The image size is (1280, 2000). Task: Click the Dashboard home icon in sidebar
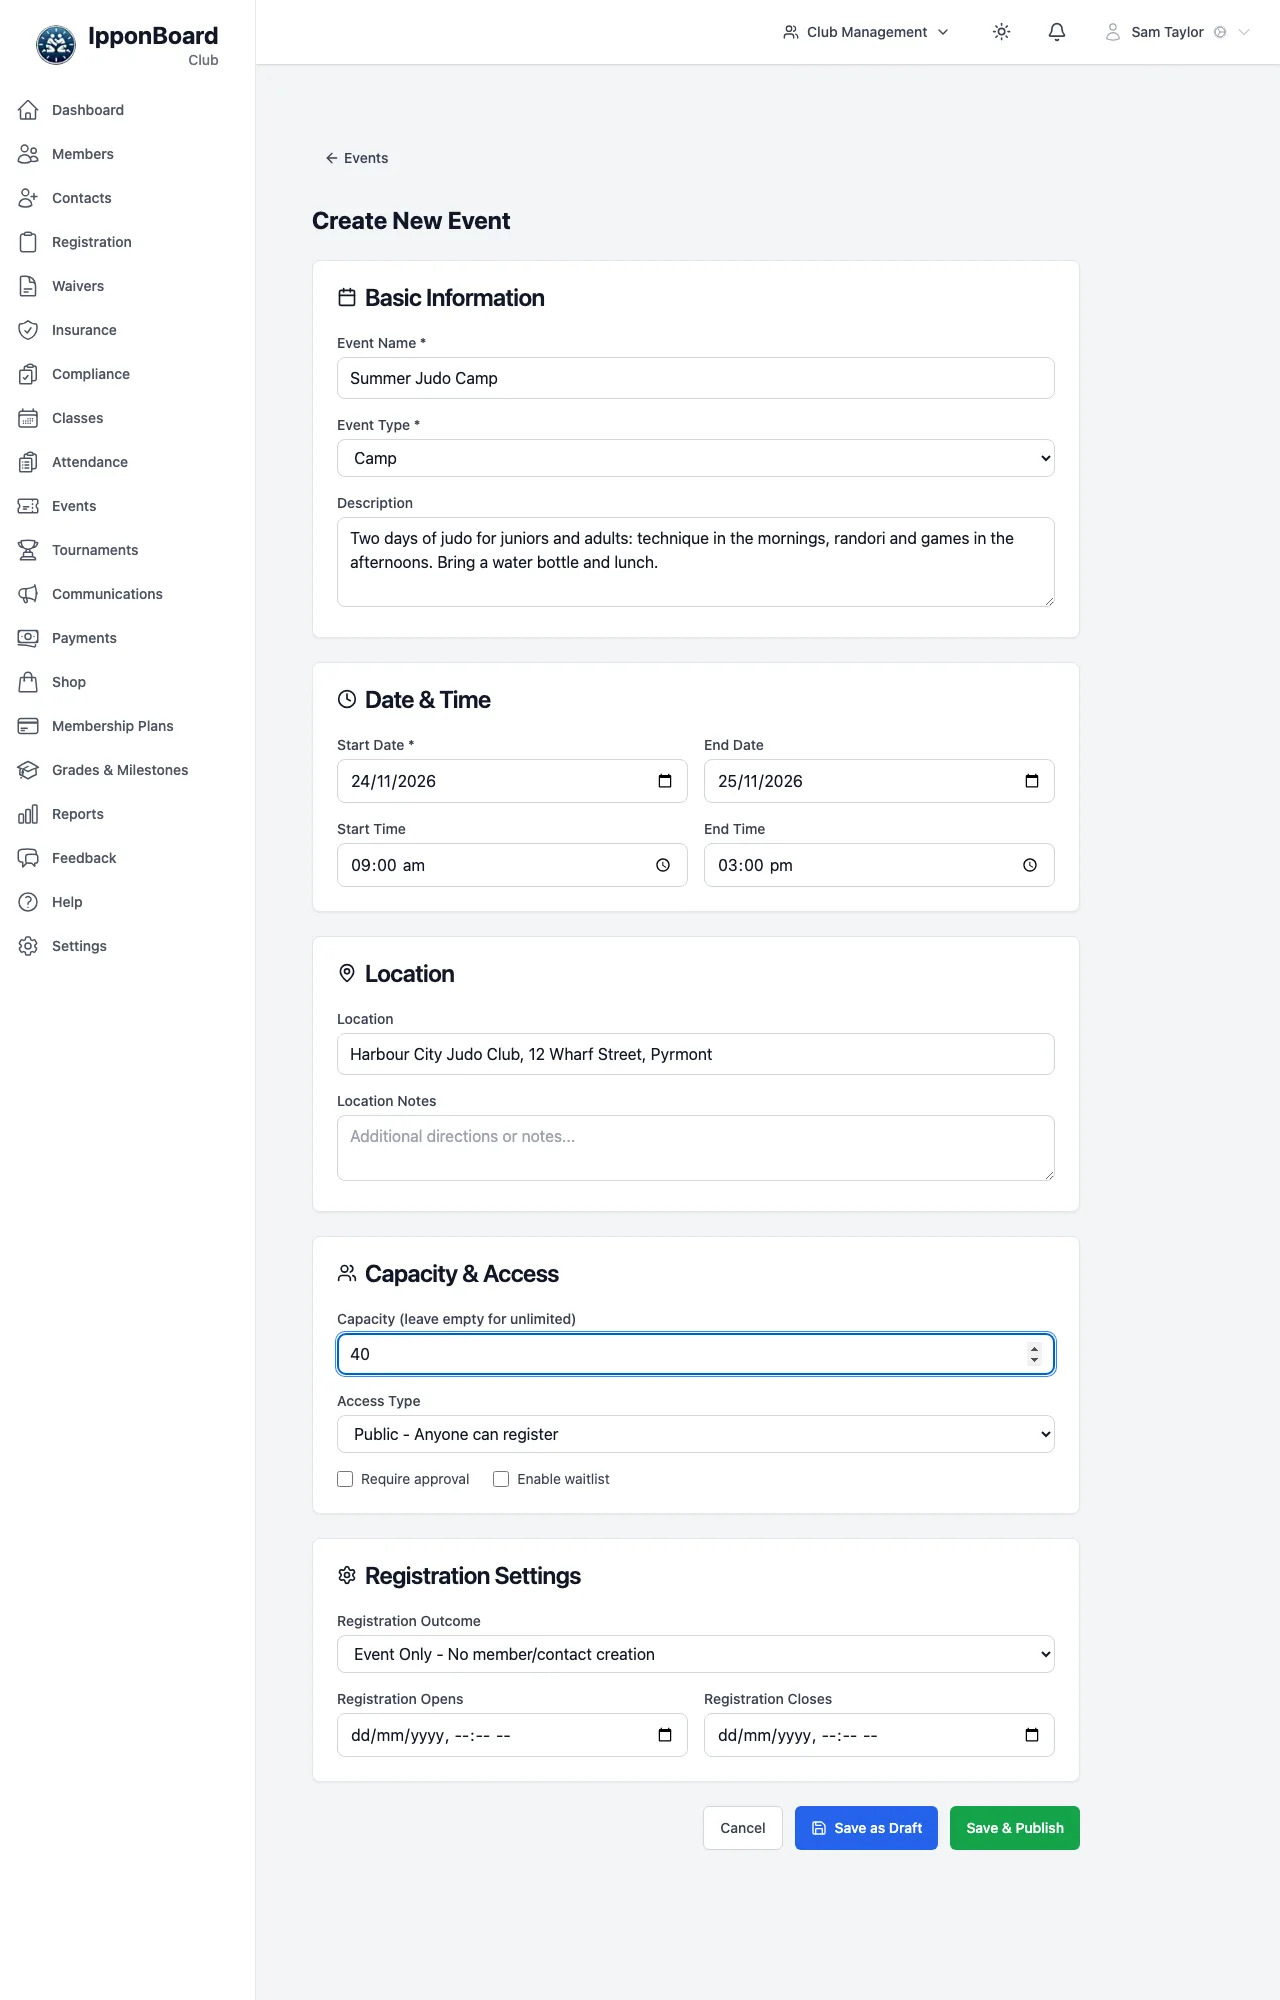click(x=28, y=110)
